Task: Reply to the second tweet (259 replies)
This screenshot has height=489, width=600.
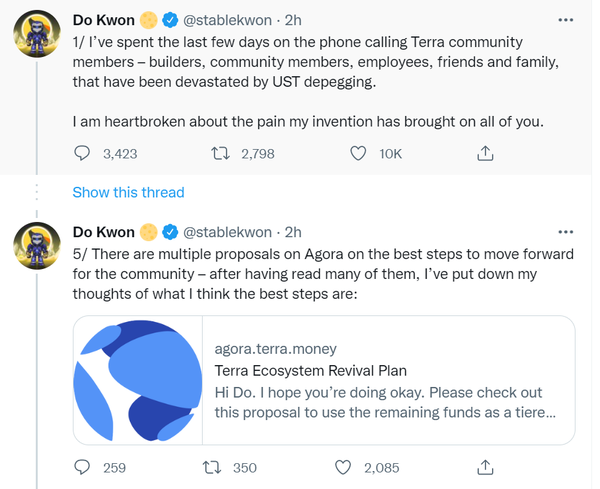Action: pyautogui.click(x=84, y=467)
